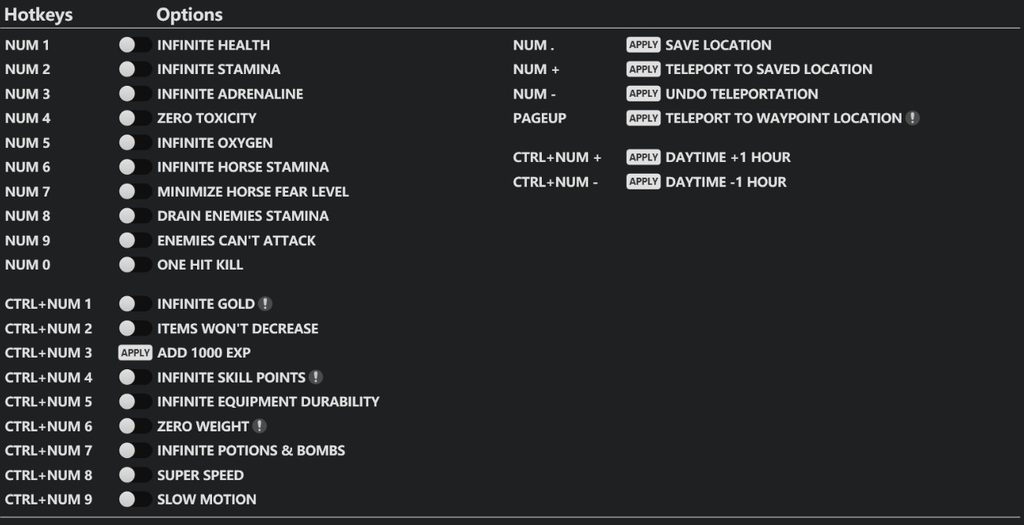Apply Teleport to Saved Location

coord(643,69)
